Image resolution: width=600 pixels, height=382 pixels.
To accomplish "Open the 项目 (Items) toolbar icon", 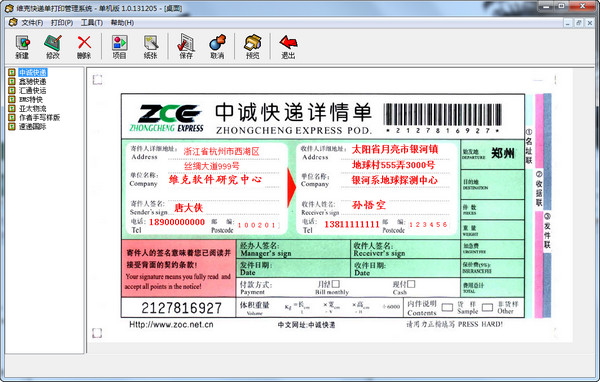I will click(119, 46).
